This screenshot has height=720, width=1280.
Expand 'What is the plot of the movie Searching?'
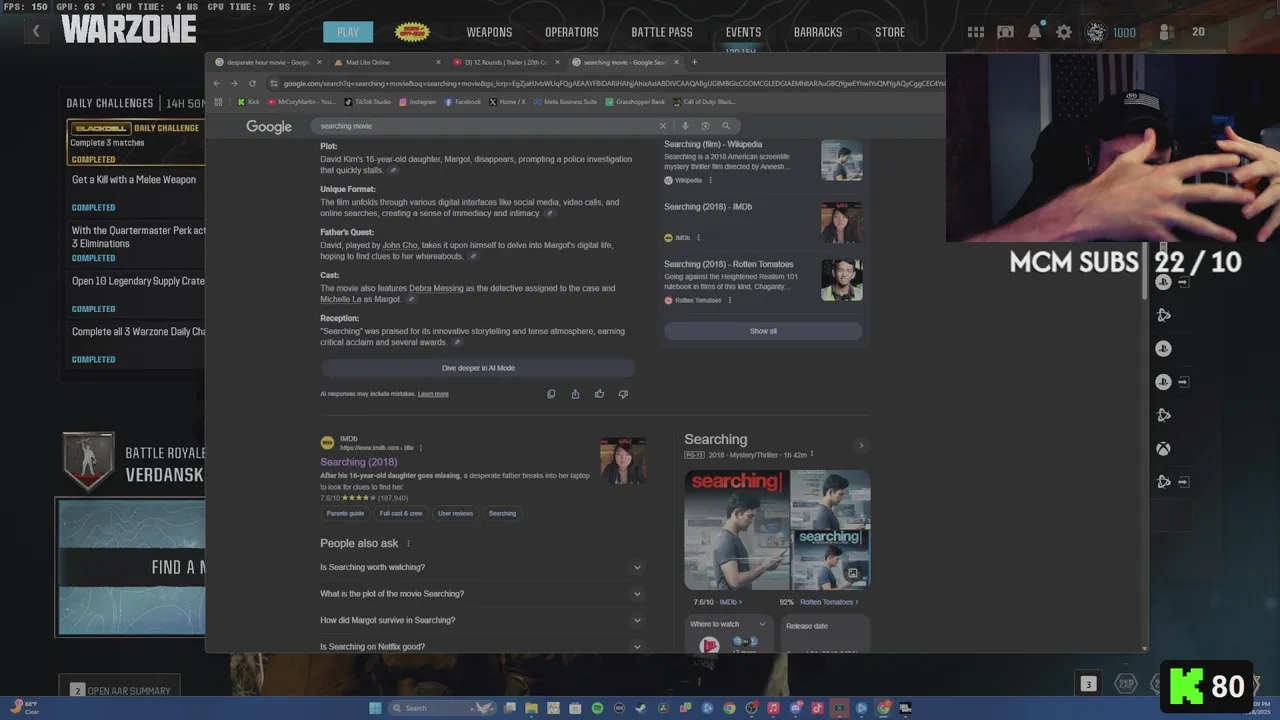pos(481,594)
